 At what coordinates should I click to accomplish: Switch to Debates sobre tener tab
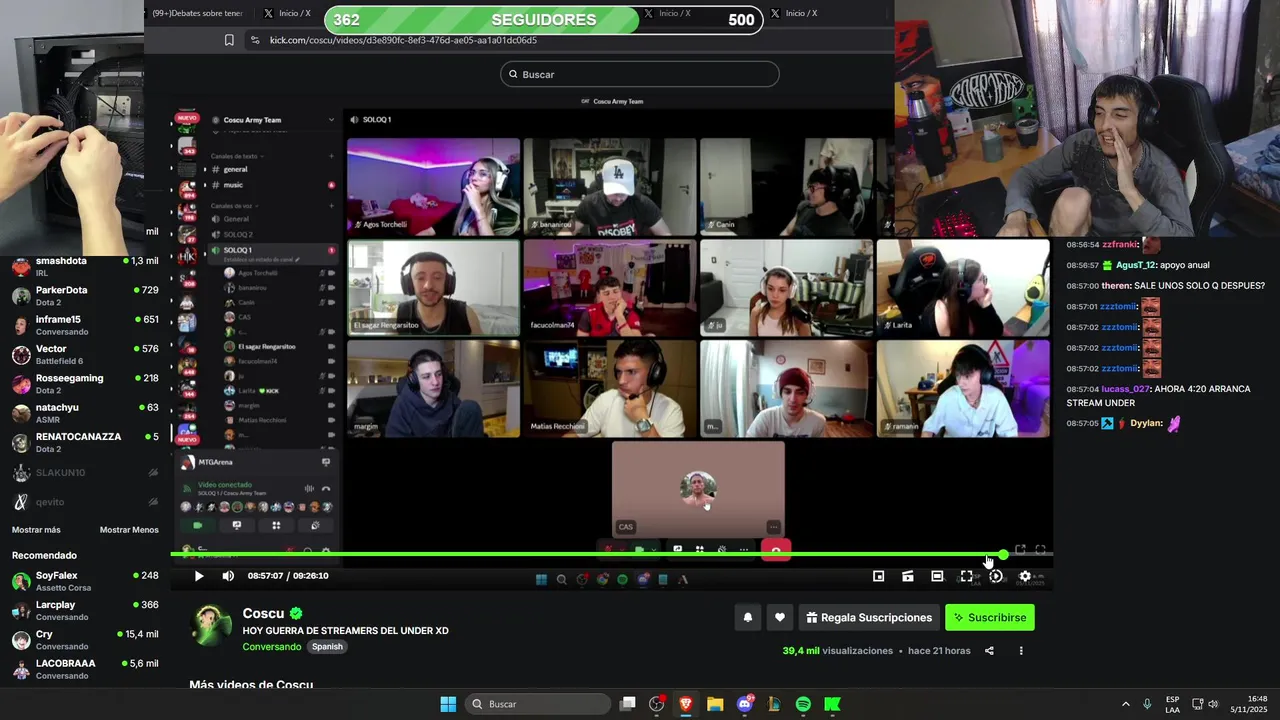pos(197,13)
